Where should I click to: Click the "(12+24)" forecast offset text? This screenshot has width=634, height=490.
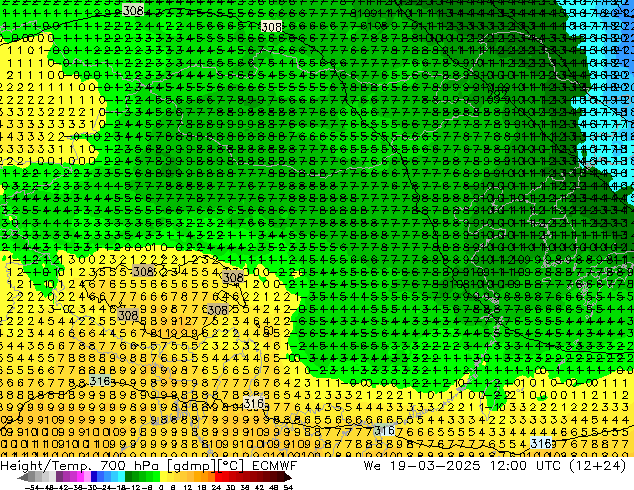598,465
